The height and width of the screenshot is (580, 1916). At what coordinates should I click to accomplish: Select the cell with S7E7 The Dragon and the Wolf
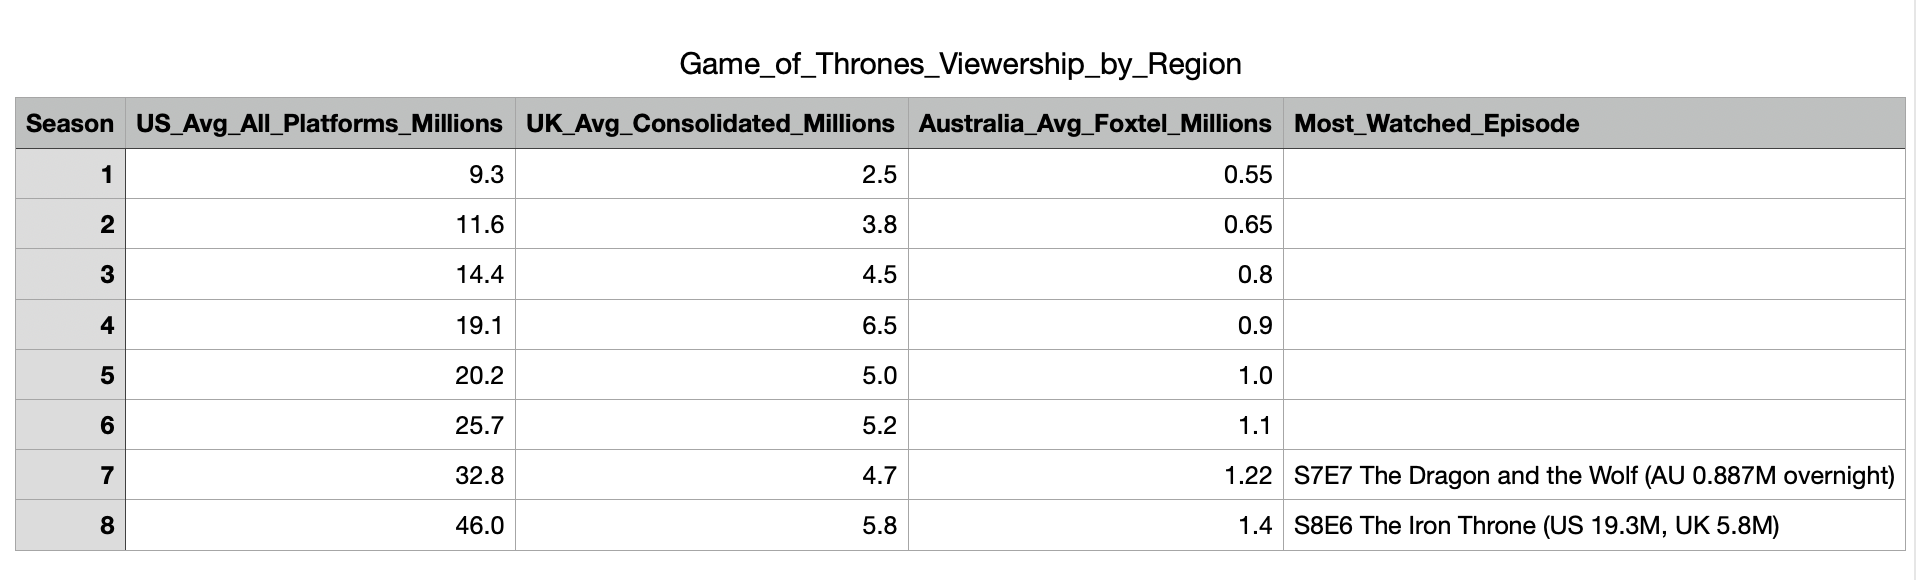pos(1593,475)
